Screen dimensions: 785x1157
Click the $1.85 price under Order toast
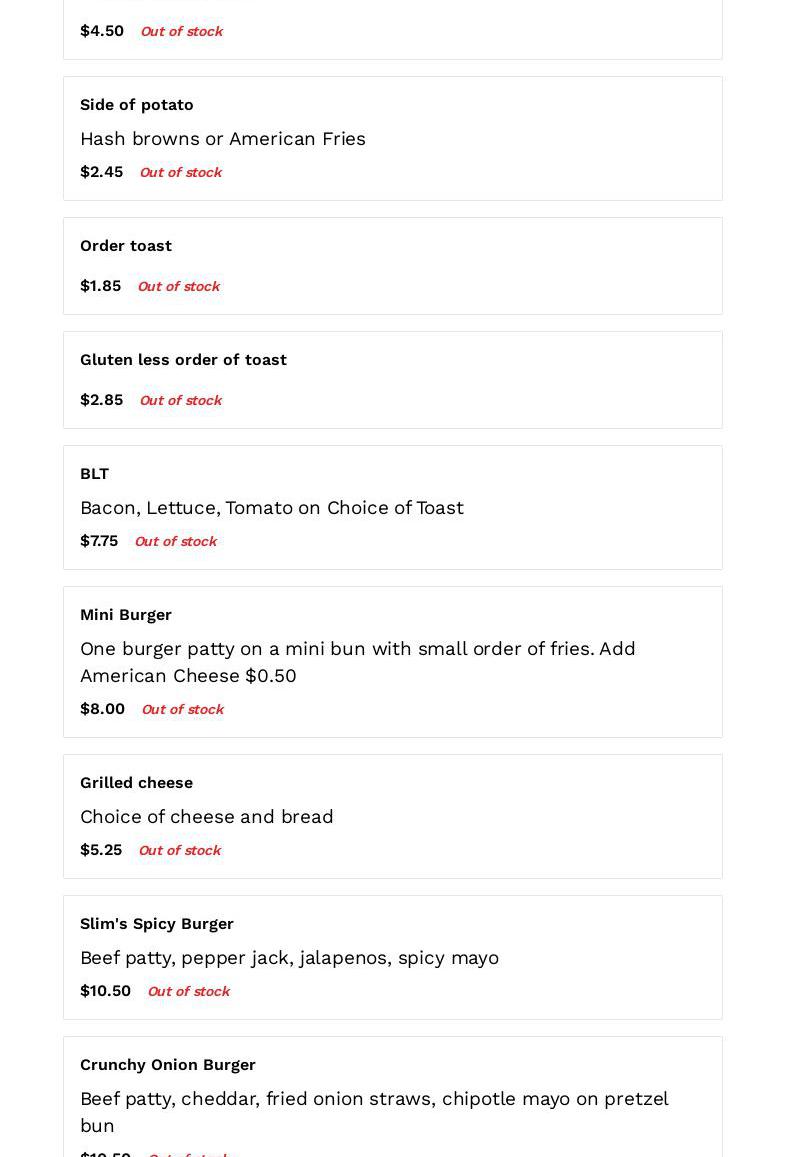pyautogui.click(x=100, y=286)
